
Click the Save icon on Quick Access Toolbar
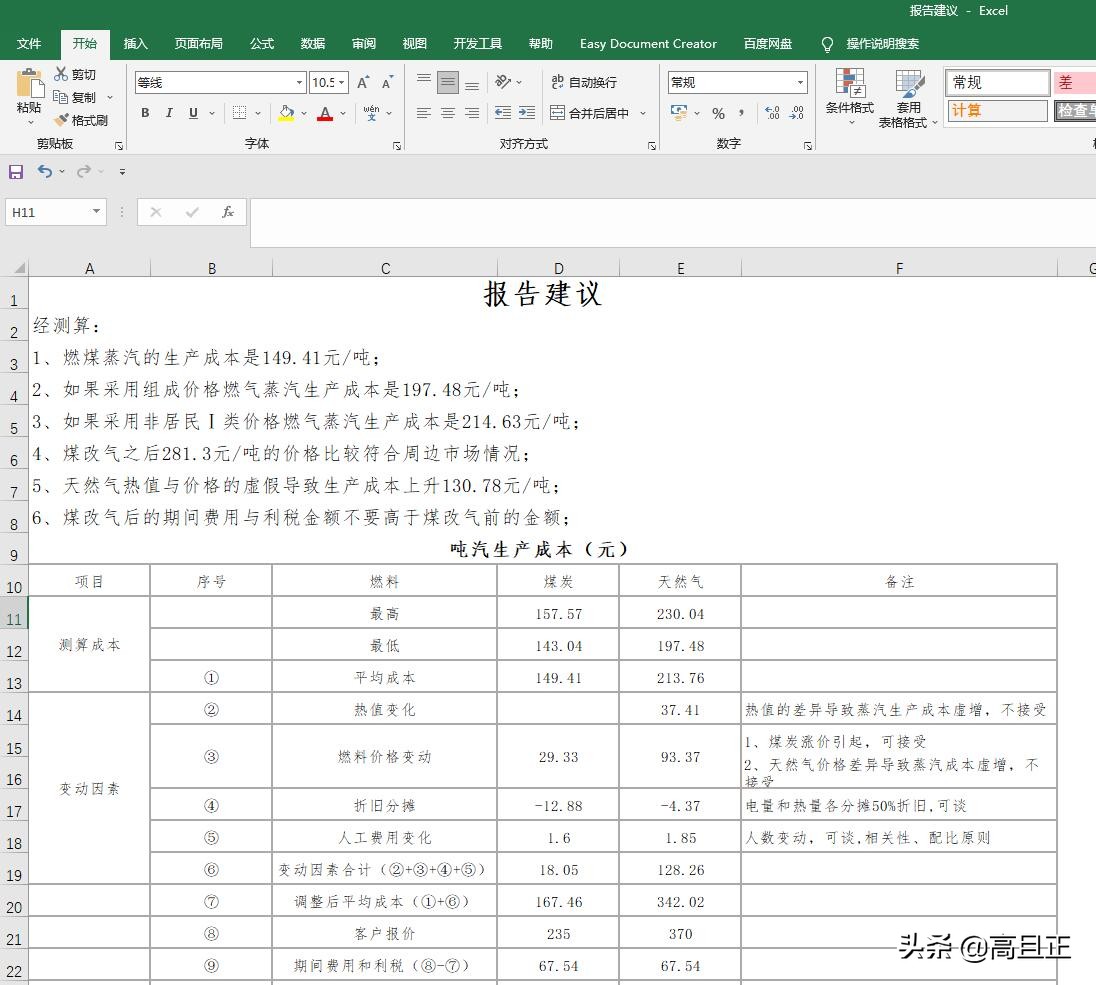[x=15, y=171]
